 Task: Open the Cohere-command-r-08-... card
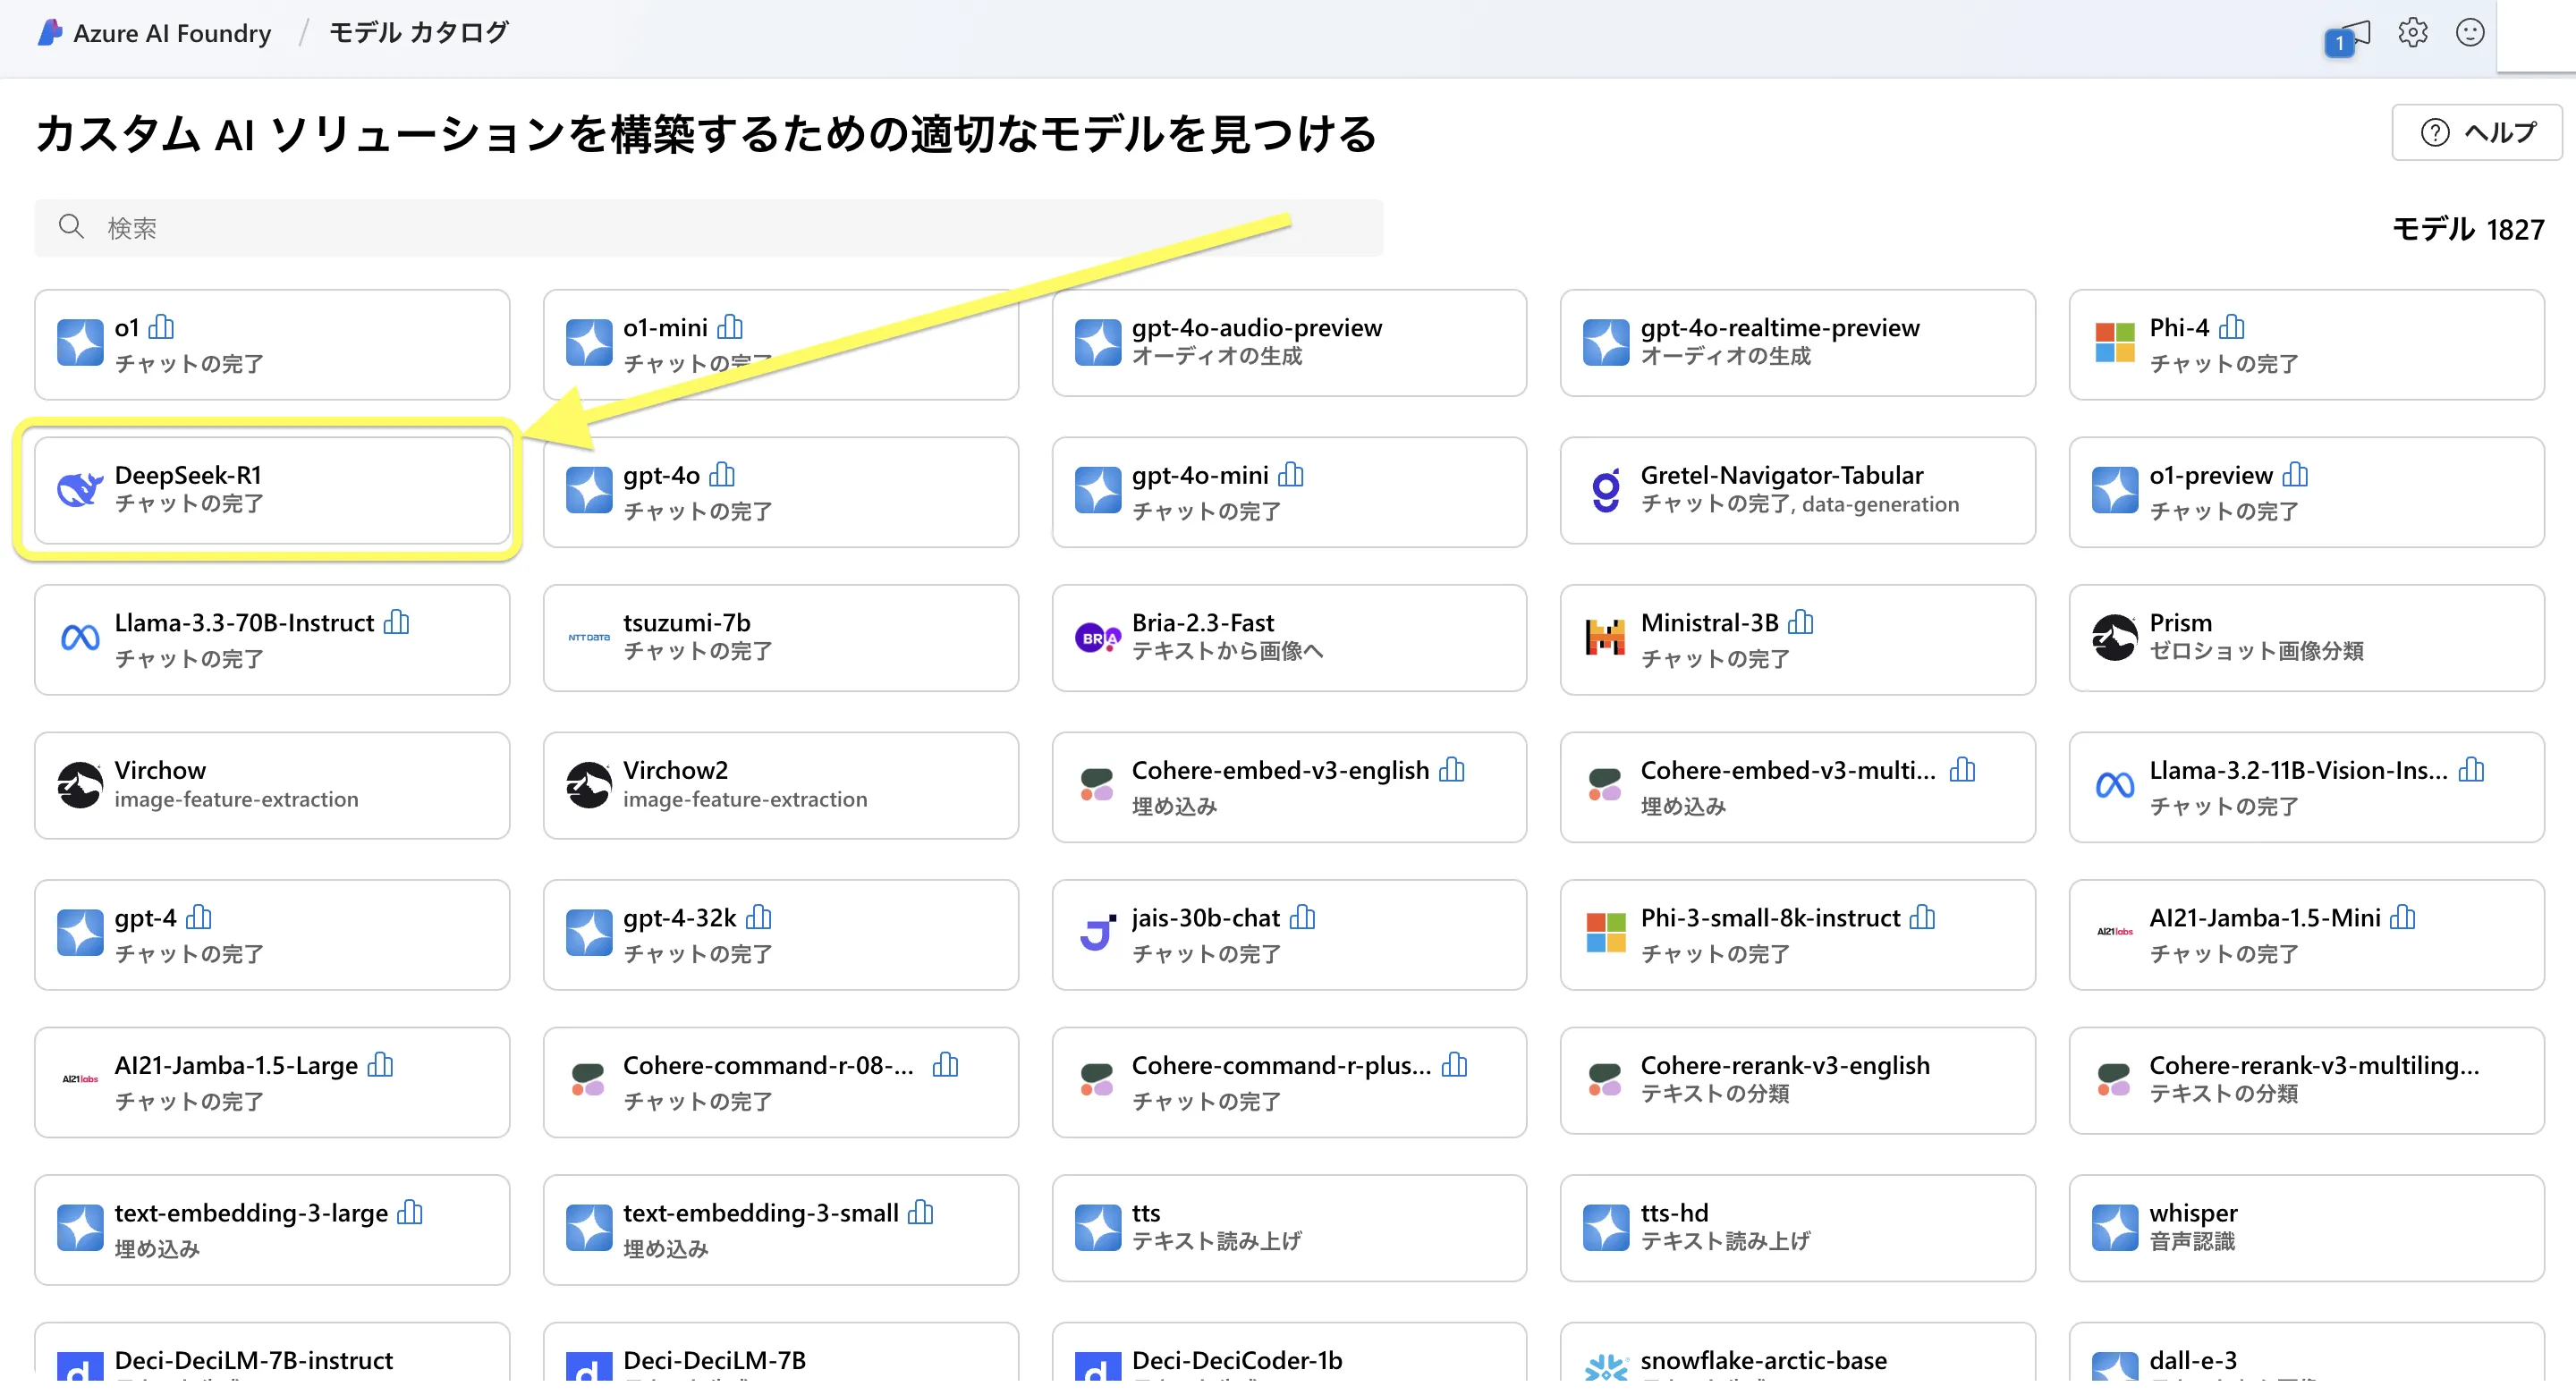[780, 1082]
